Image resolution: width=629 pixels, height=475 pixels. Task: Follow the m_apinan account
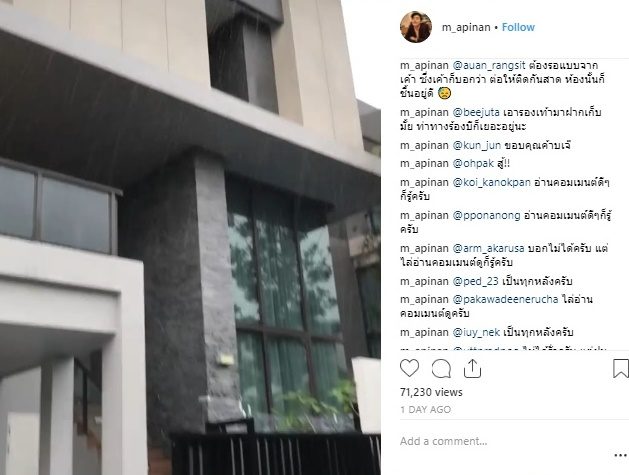coord(518,27)
